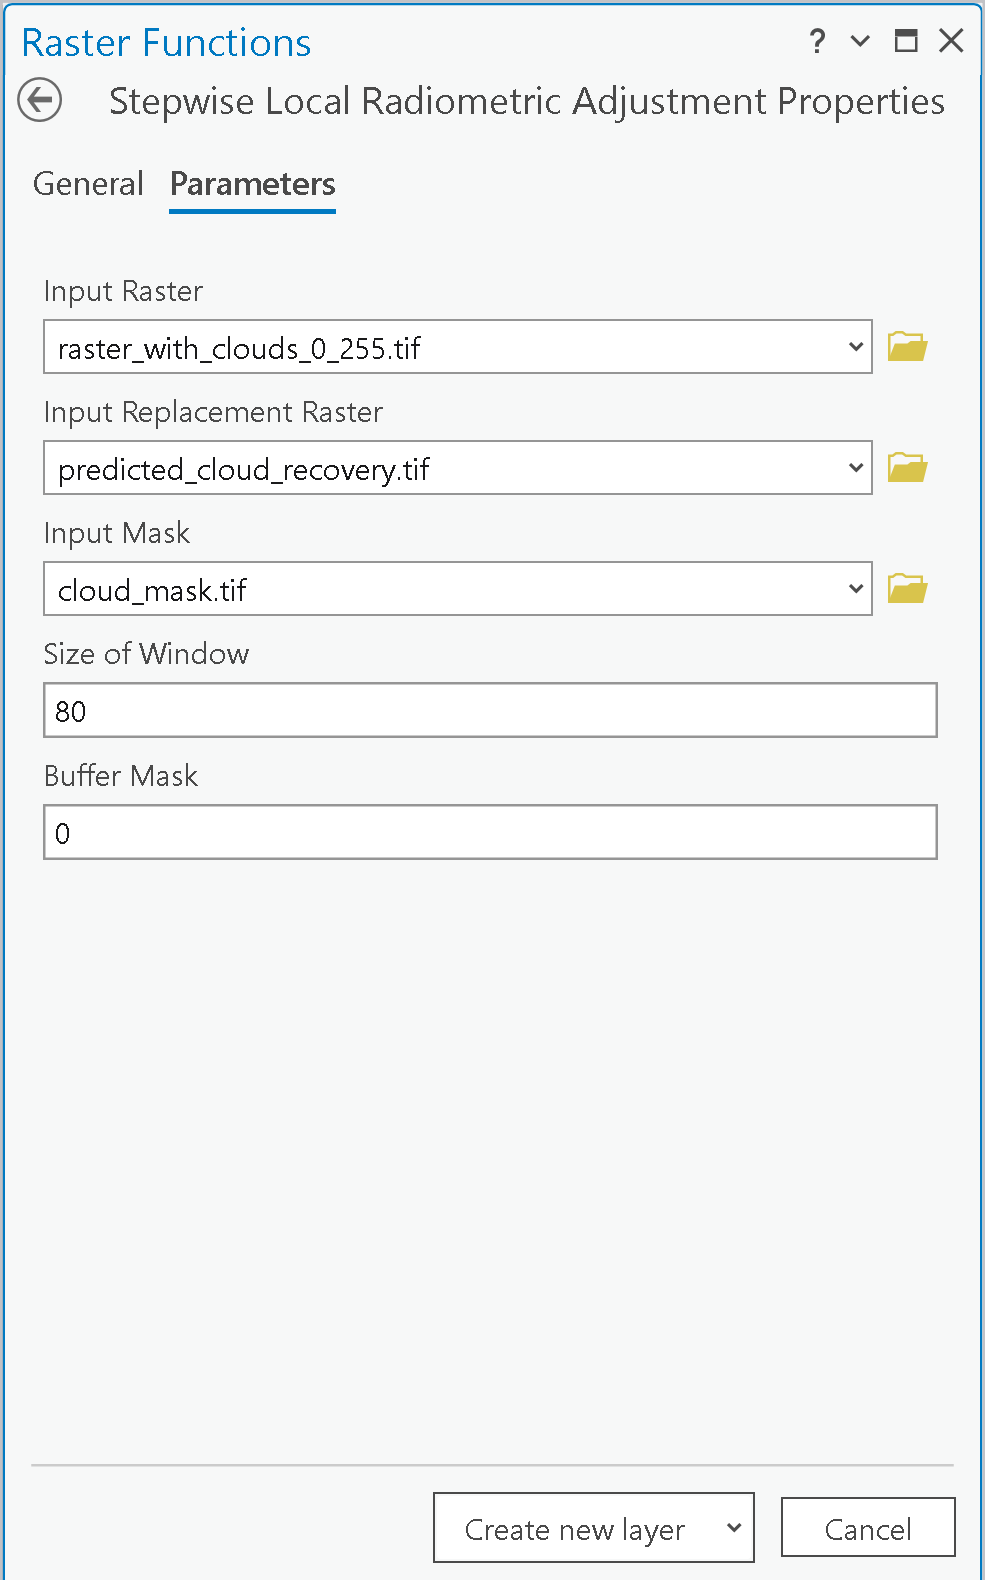The width and height of the screenshot is (990, 1580).
Task: Maximize the Raster Functions pane
Action: (906, 41)
